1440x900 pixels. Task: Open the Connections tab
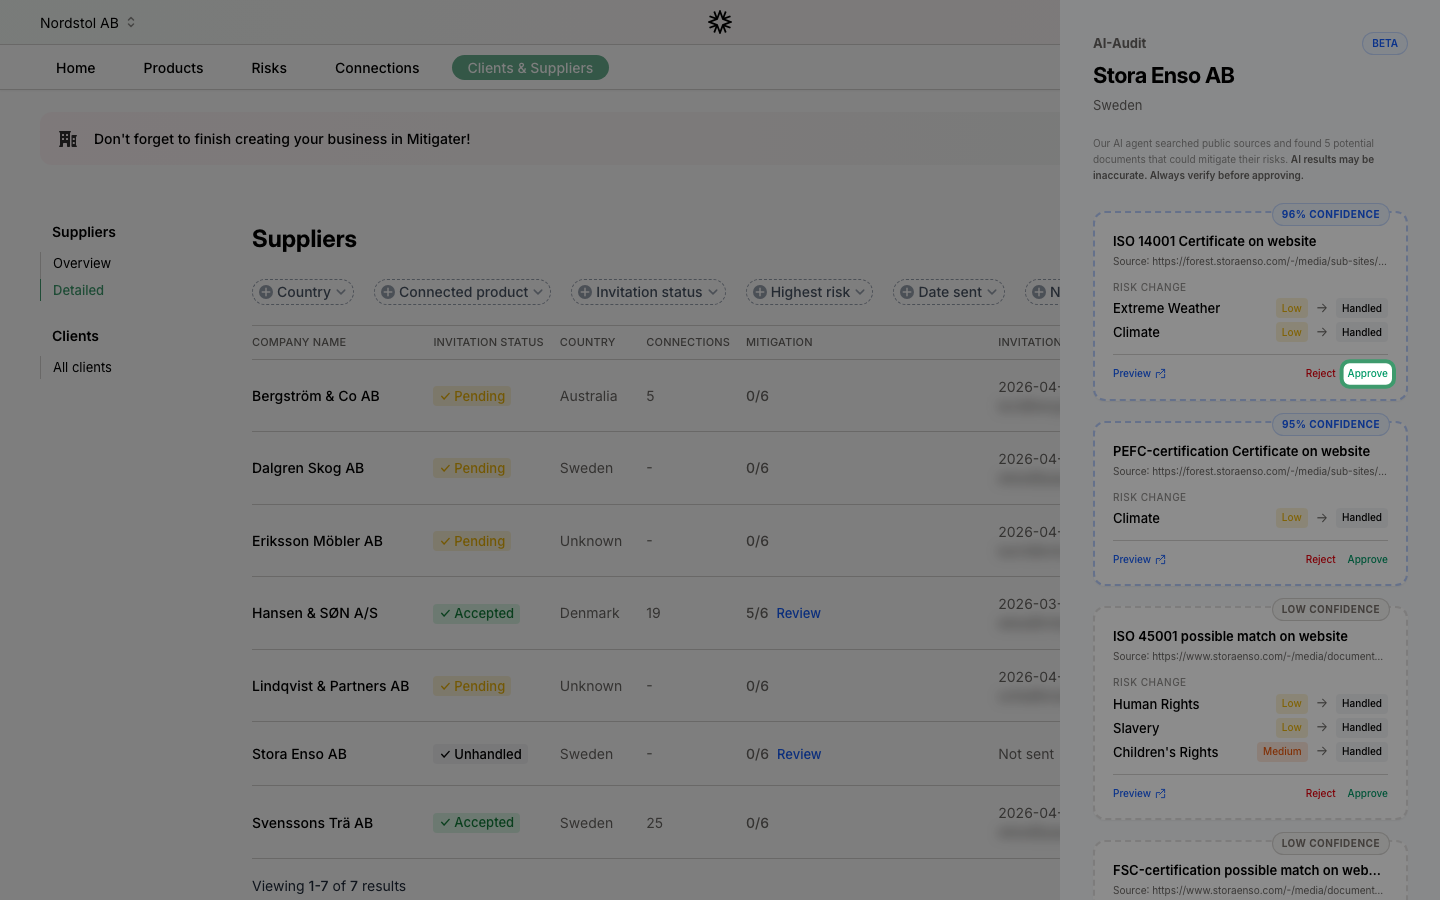(377, 68)
